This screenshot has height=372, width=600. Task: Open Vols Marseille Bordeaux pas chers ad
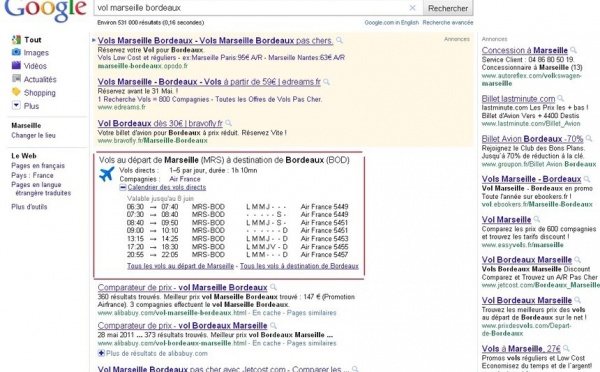(215, 41)
